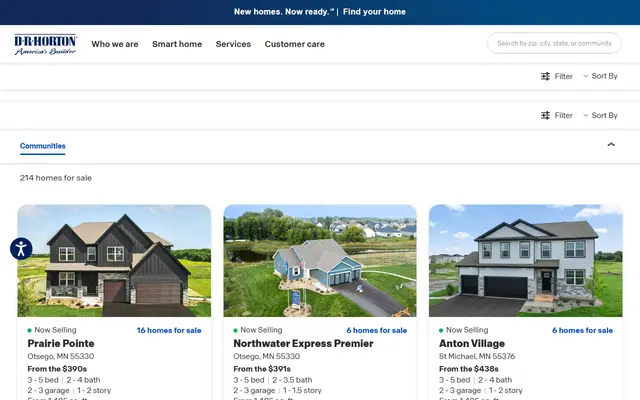Screen dimensions: 640x400
Task: Click the 3 - 5 bed | 2 - 3.5 bath text
Action: click(273, 380)
